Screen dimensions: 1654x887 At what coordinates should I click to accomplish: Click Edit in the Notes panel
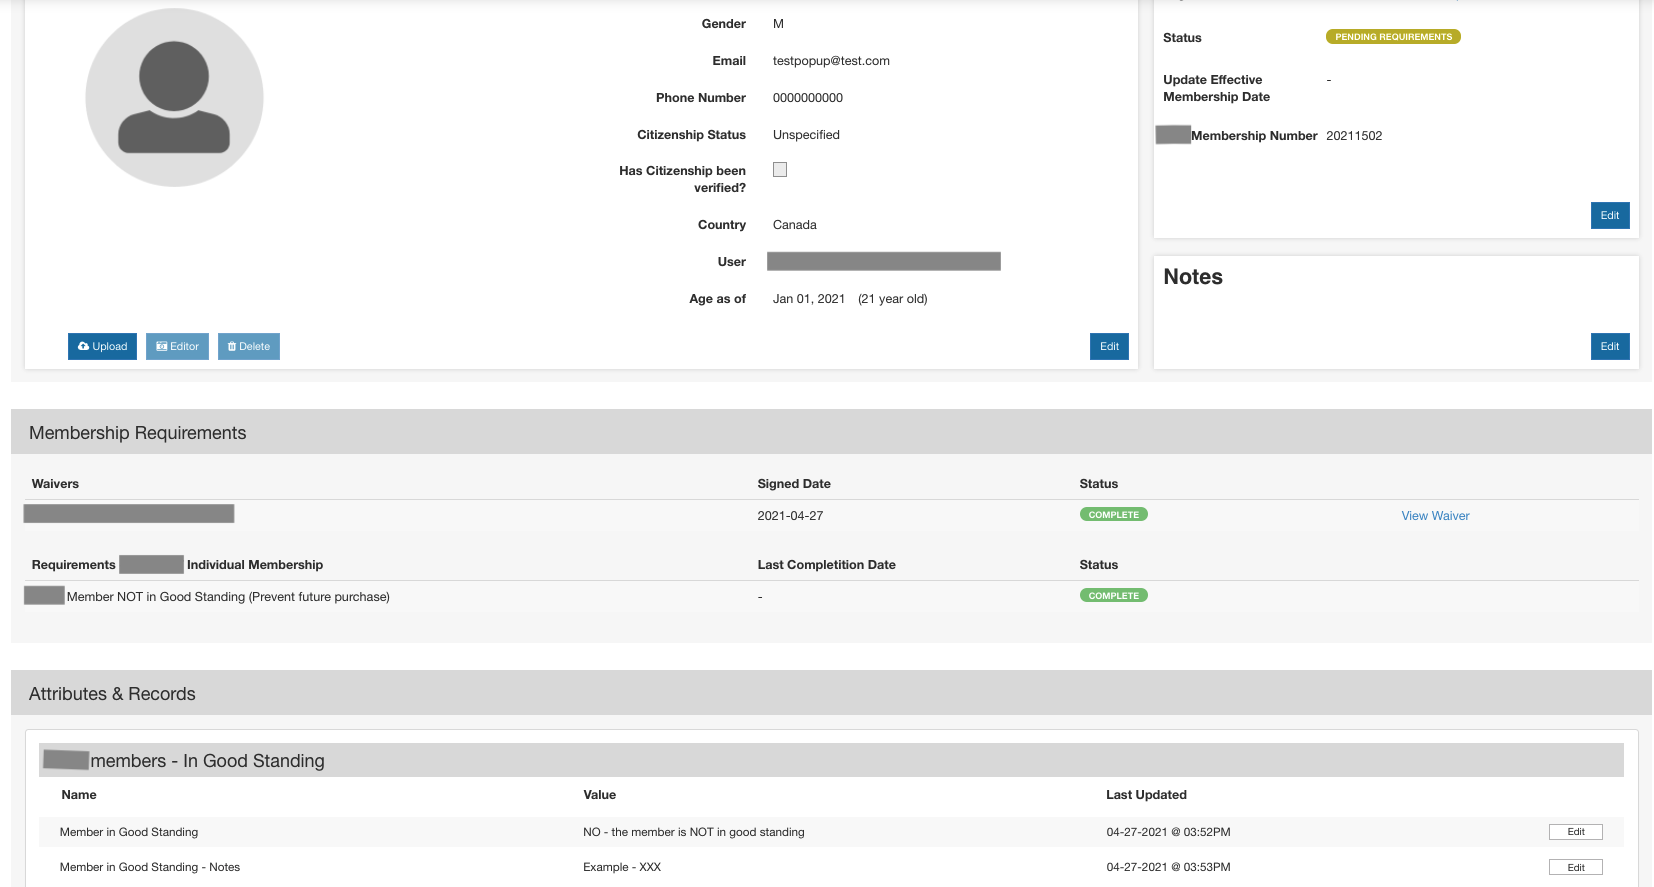click(x=1609, y=346)
